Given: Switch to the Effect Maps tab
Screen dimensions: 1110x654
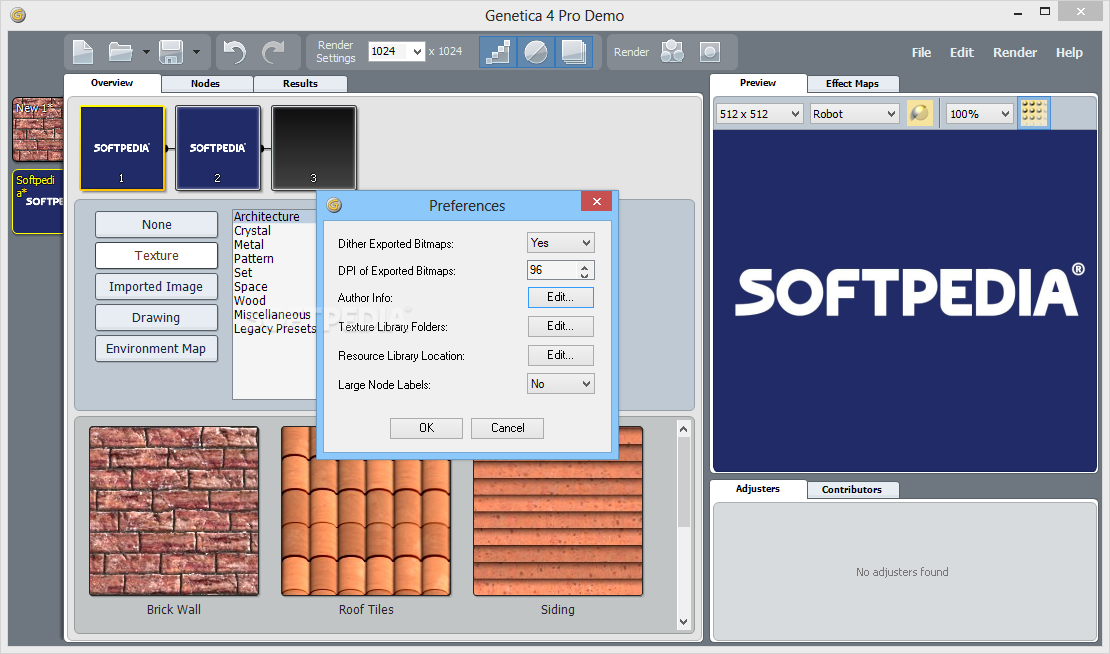Looking at the screenshot, I should pos(852,84).
